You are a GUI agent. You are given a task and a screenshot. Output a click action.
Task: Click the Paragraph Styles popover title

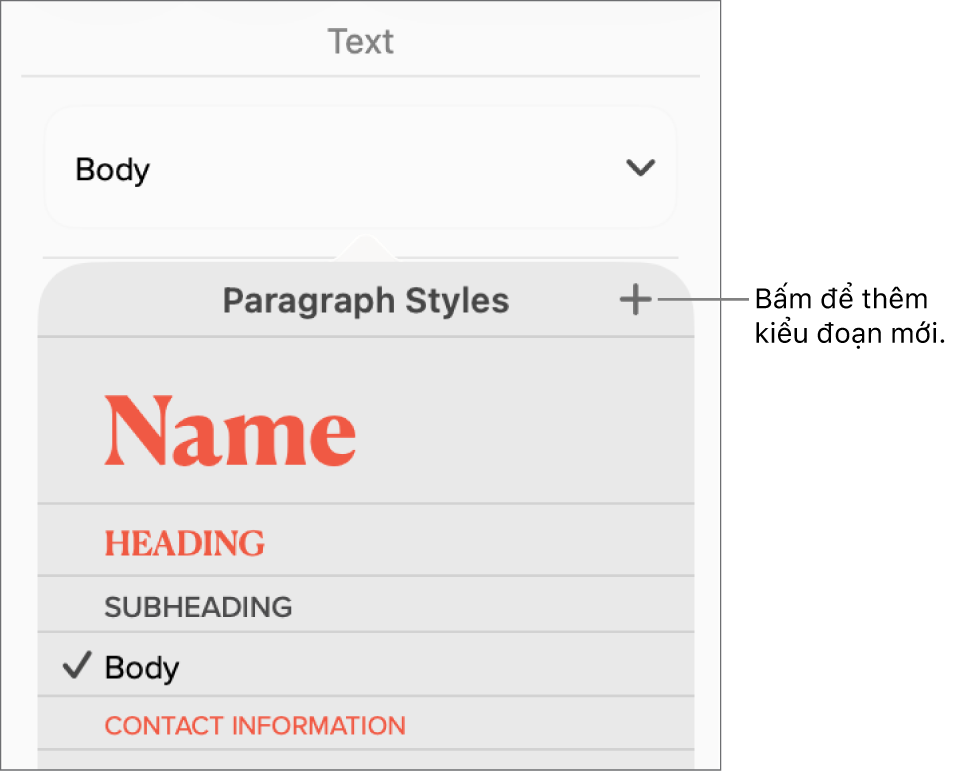click(x=366, y=301)
